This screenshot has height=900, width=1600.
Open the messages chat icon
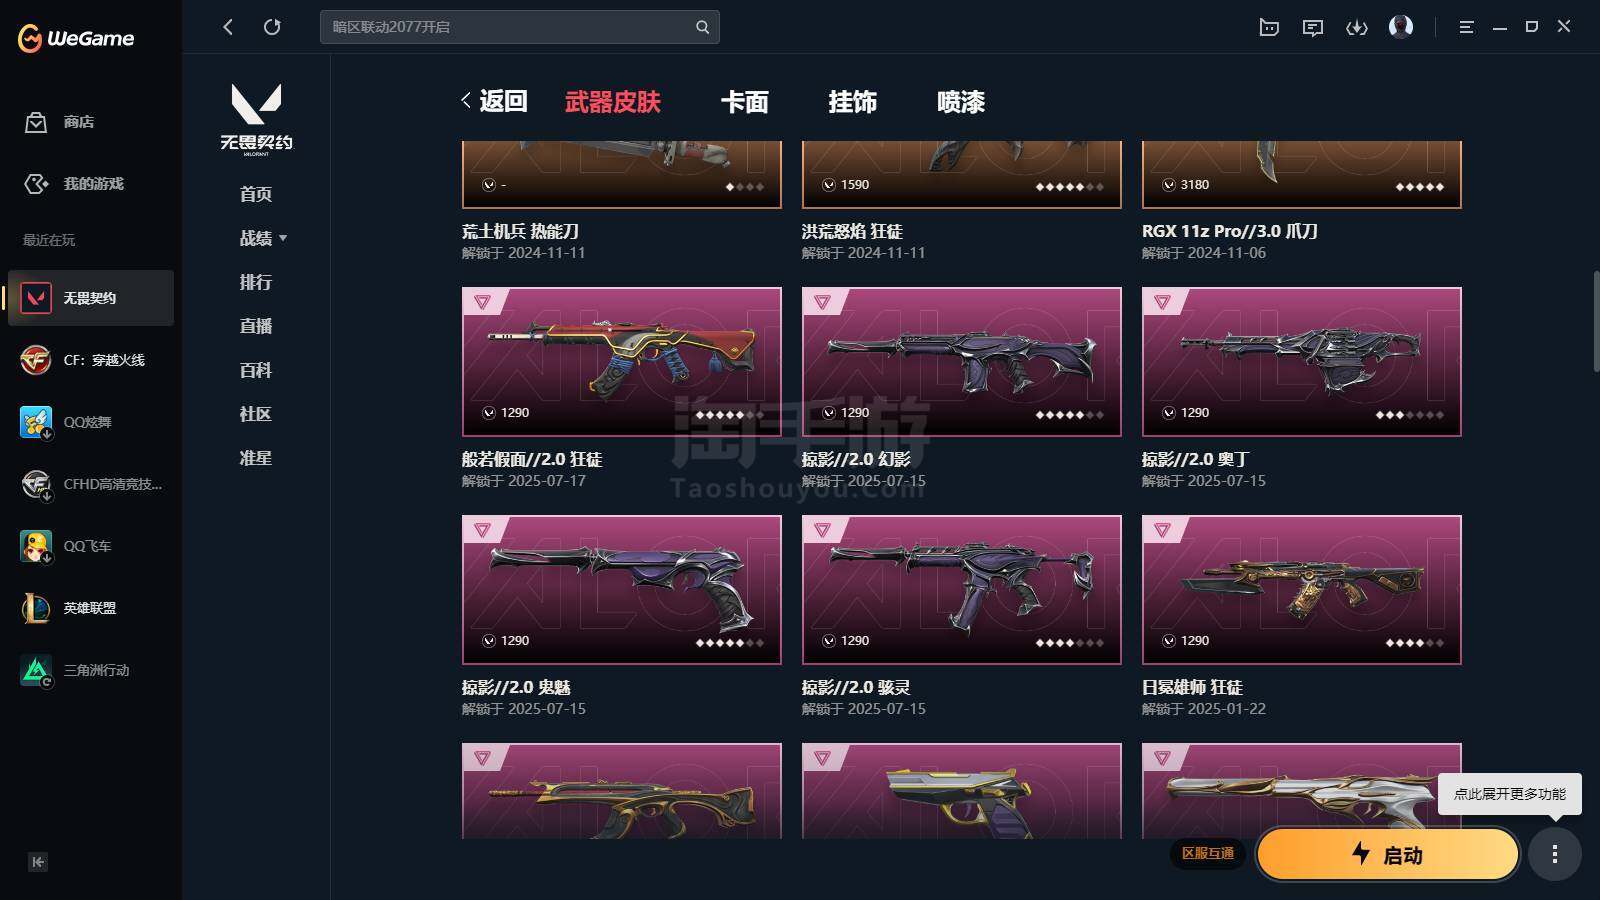click(x=1312, y=27)
